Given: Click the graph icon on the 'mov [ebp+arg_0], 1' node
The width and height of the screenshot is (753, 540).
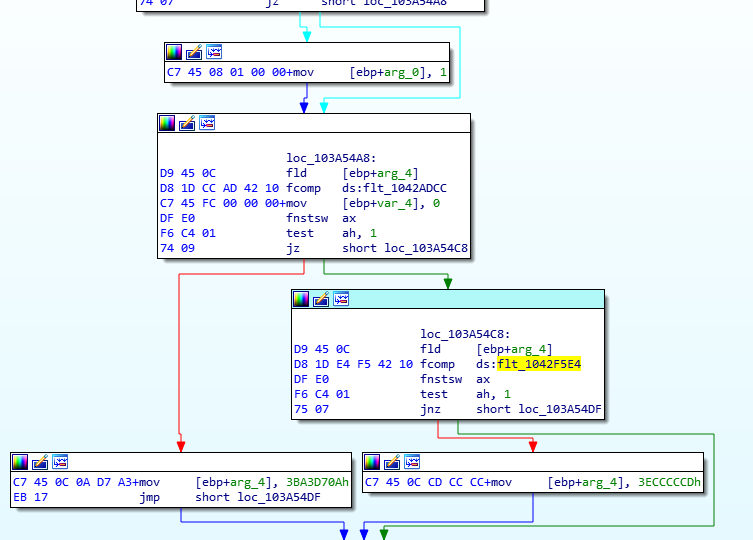Looking at the screenshot, I should pyautogui.click(x=214, y=52).
